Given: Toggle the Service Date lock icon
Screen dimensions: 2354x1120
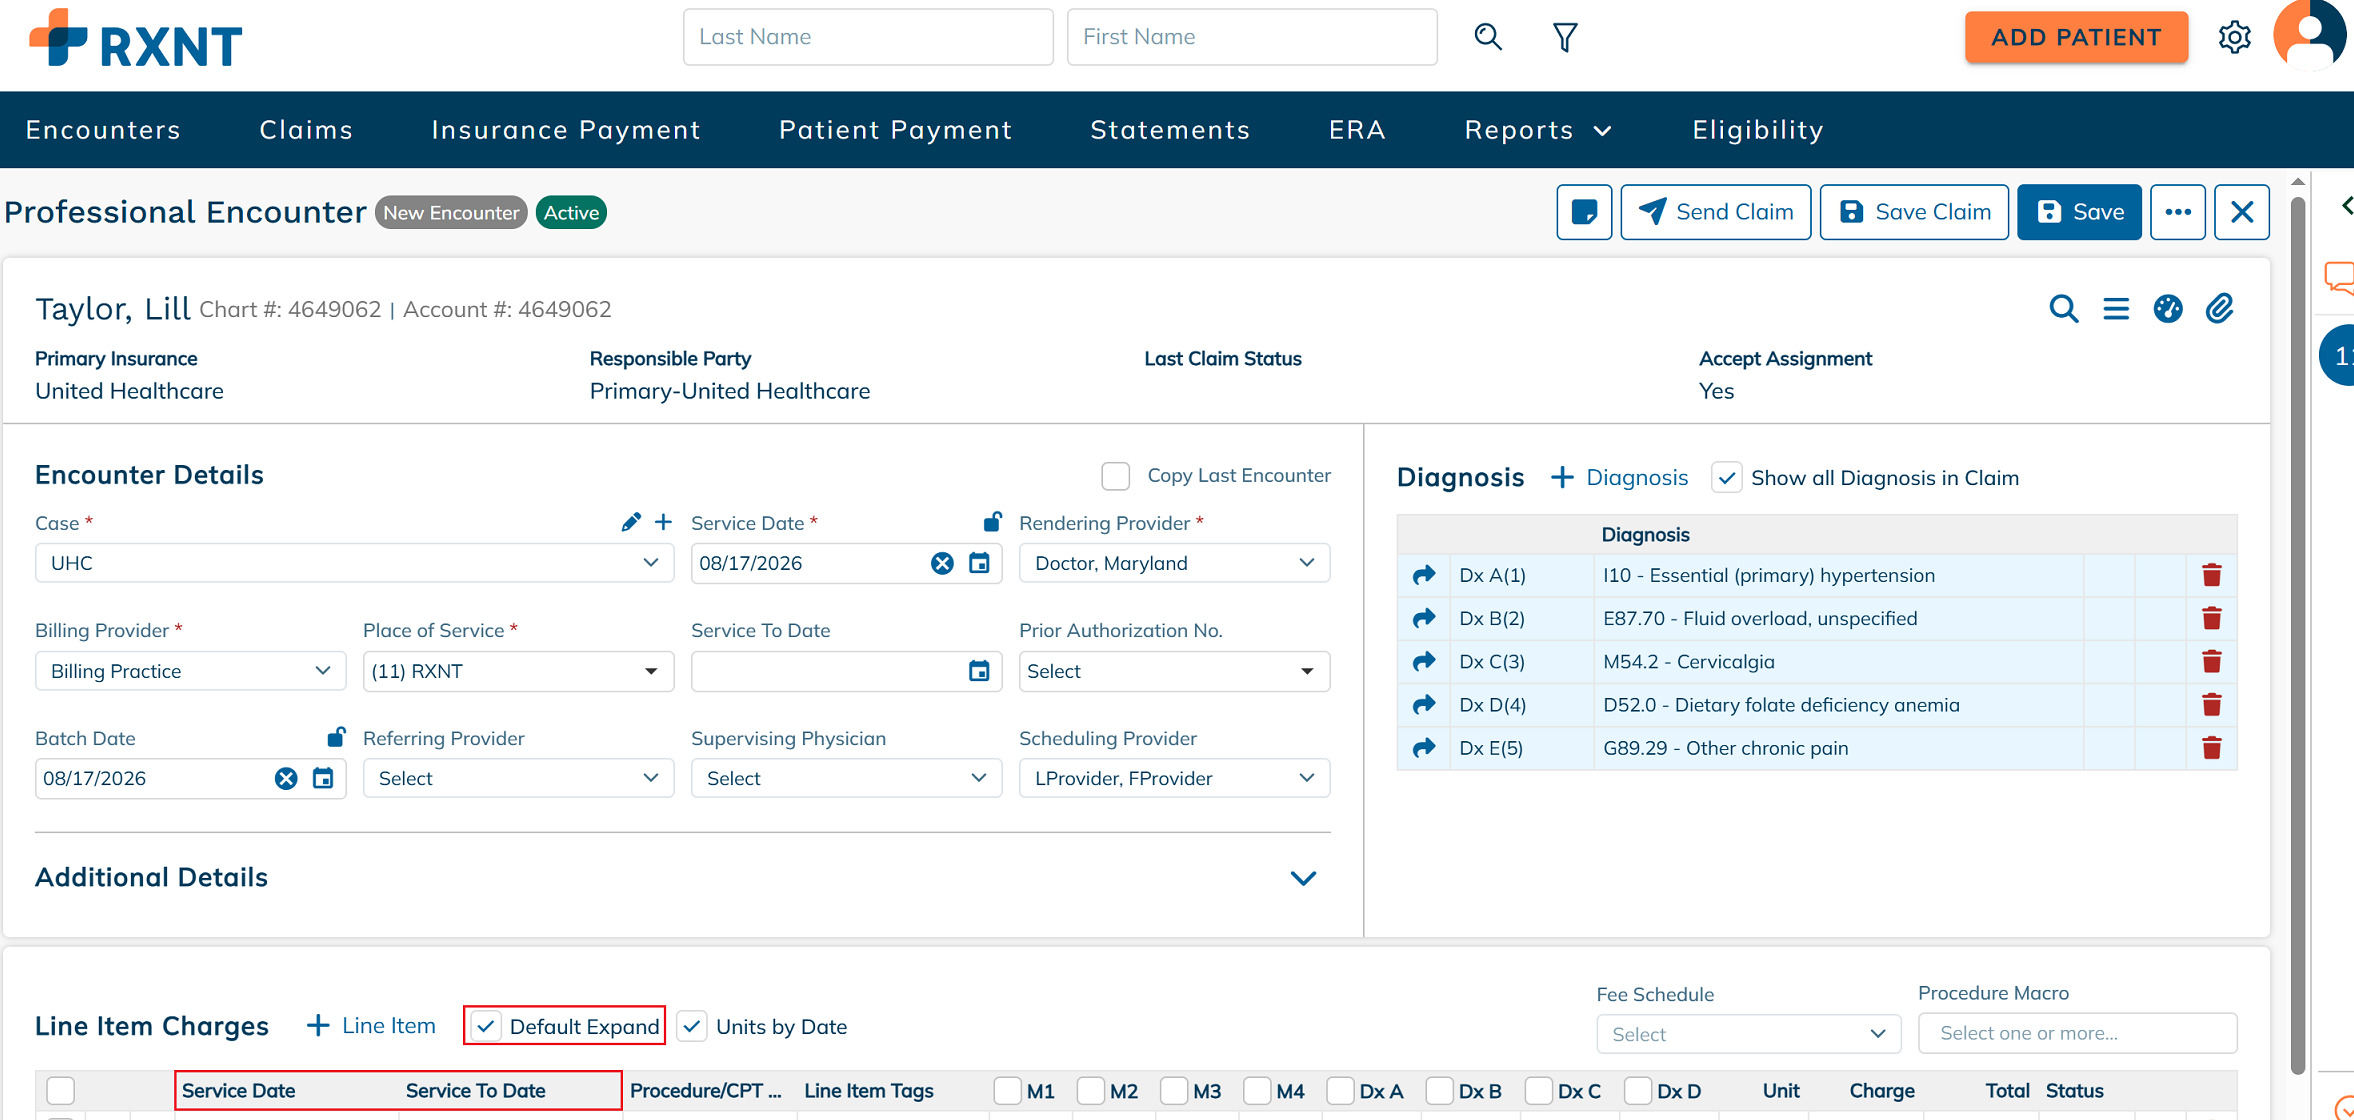Looking at the screenshot, I should coord(992,521).
